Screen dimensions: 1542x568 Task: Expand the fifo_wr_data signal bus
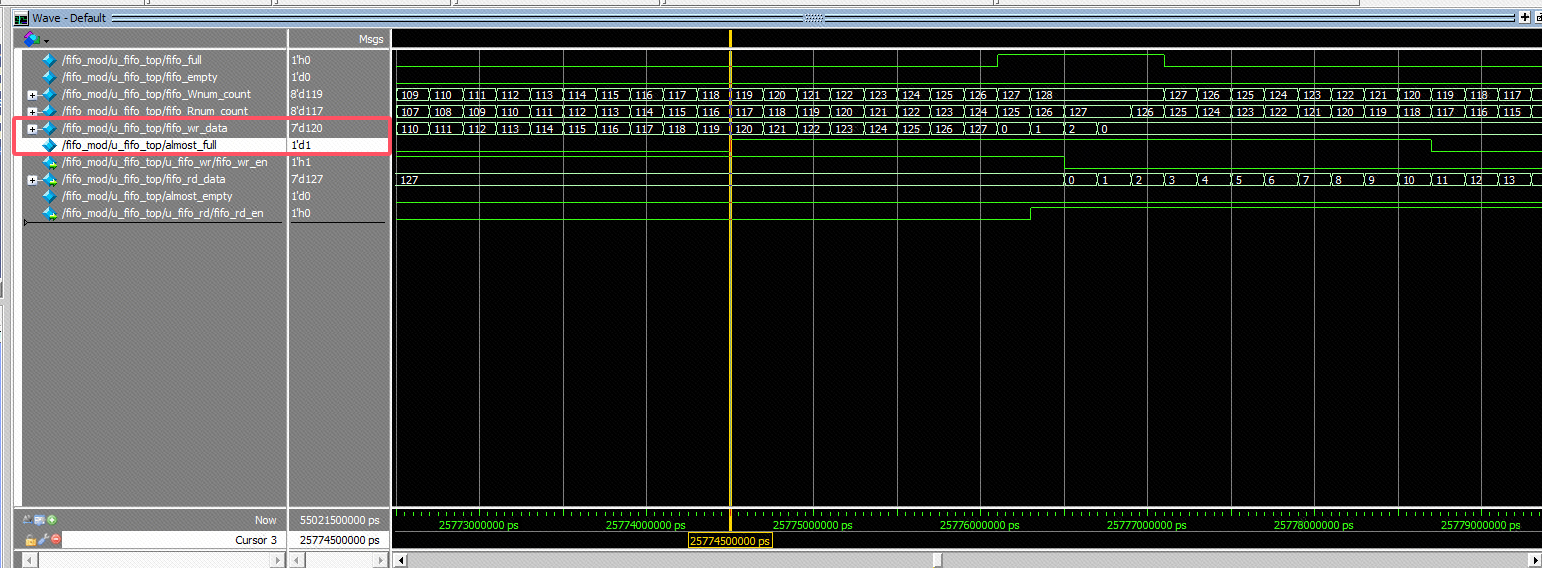point(32,129)
